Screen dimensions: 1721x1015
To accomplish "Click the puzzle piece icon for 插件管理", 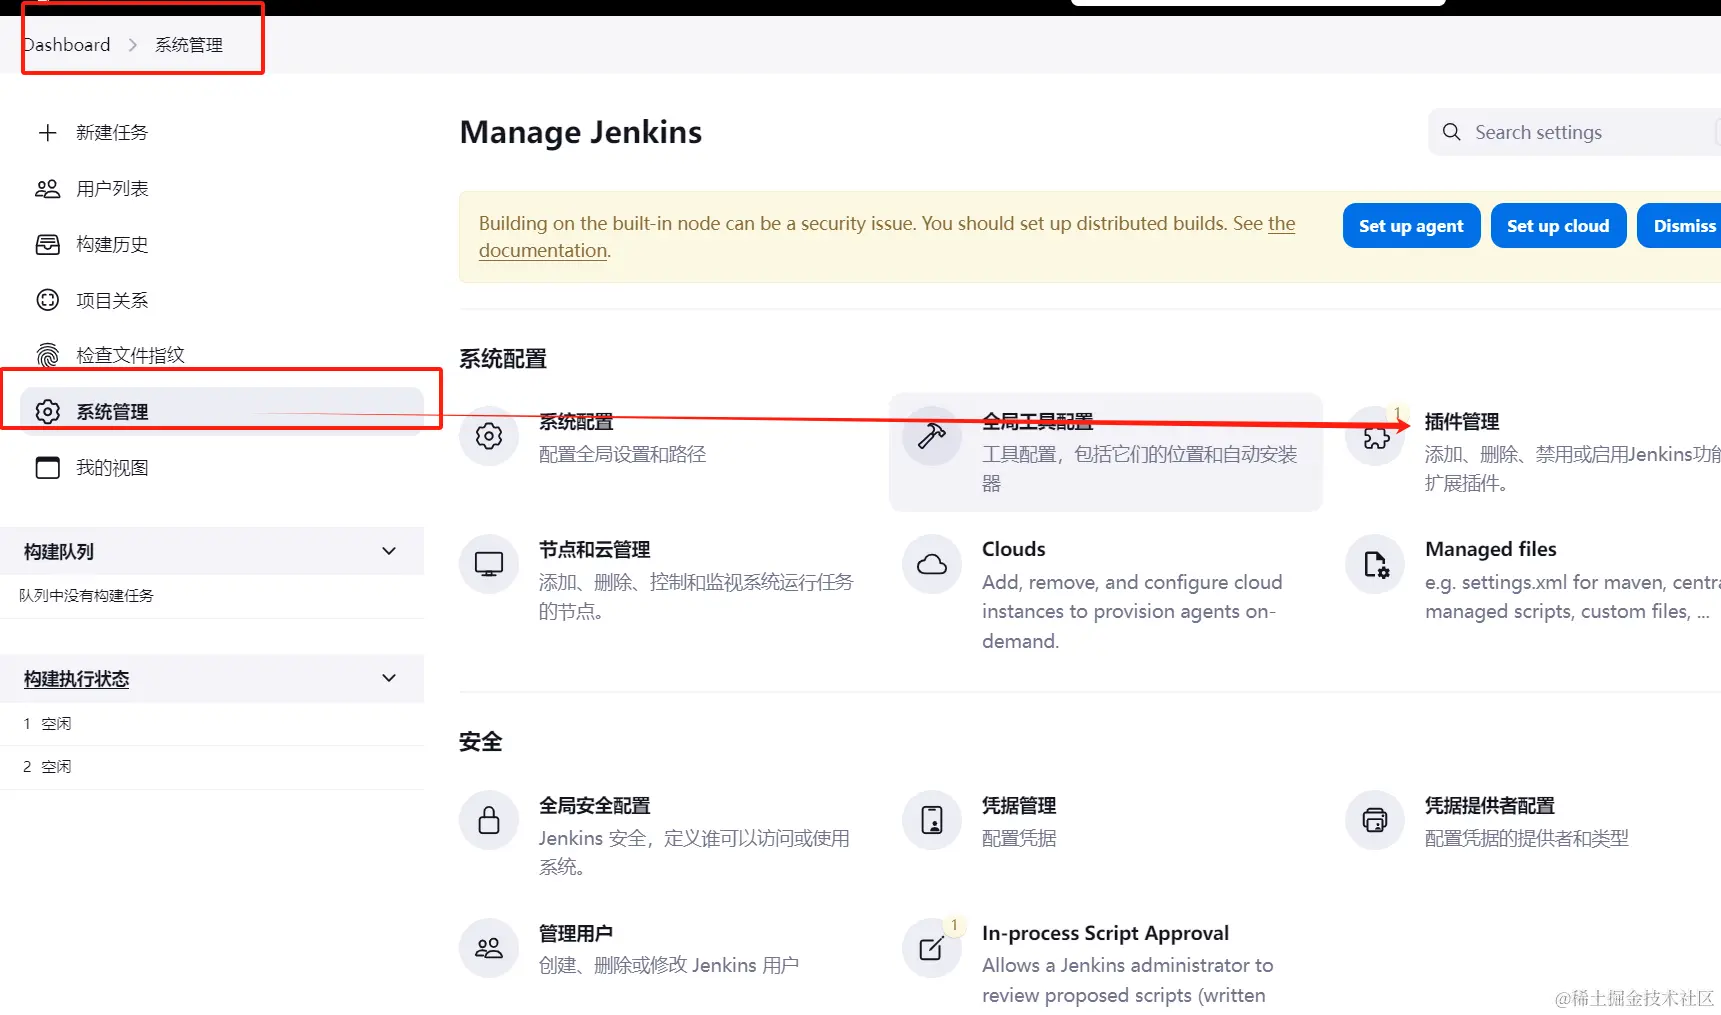I will (1376, 438).
